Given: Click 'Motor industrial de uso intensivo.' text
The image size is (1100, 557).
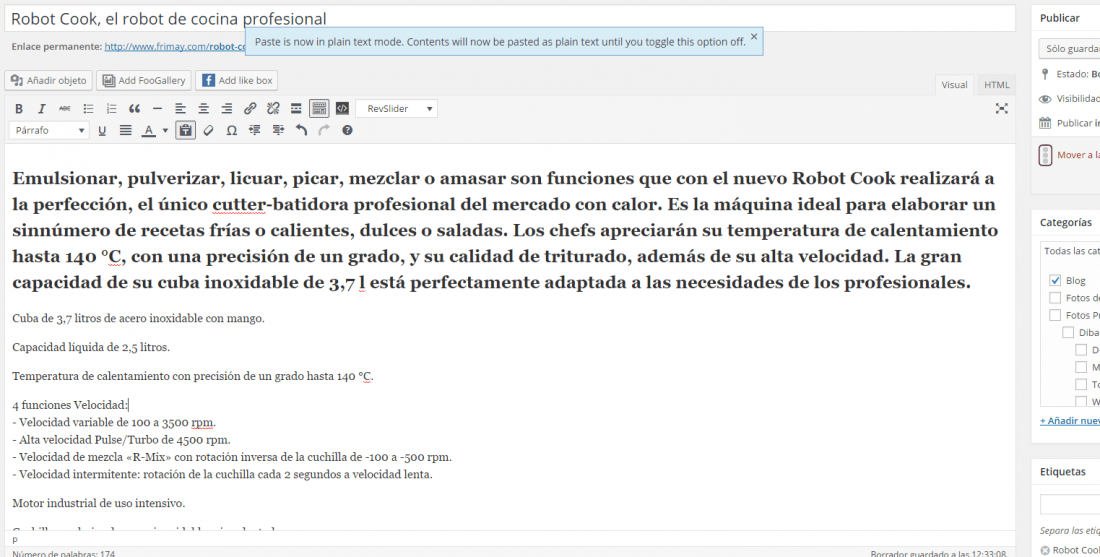Looking at the screenshot, I should [x=99, y=503].
